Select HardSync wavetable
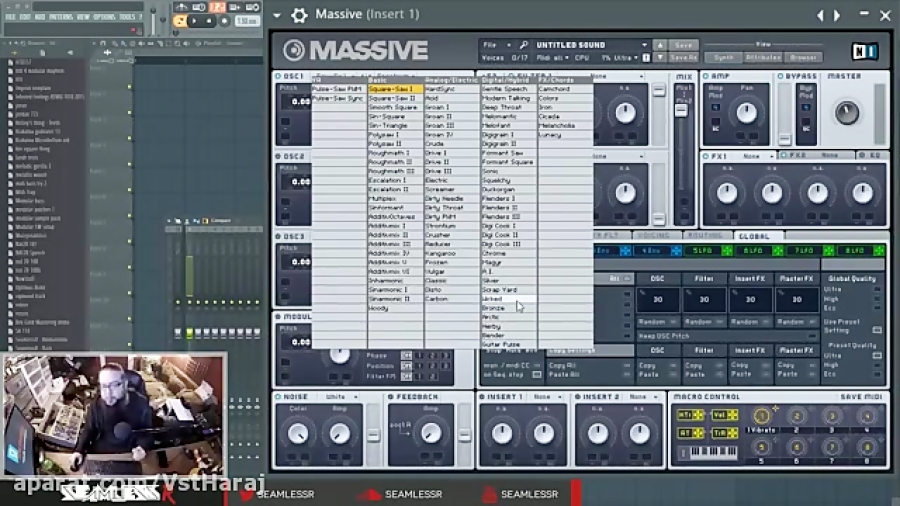Viewport: 900px width, 506px height. [451, 89]
